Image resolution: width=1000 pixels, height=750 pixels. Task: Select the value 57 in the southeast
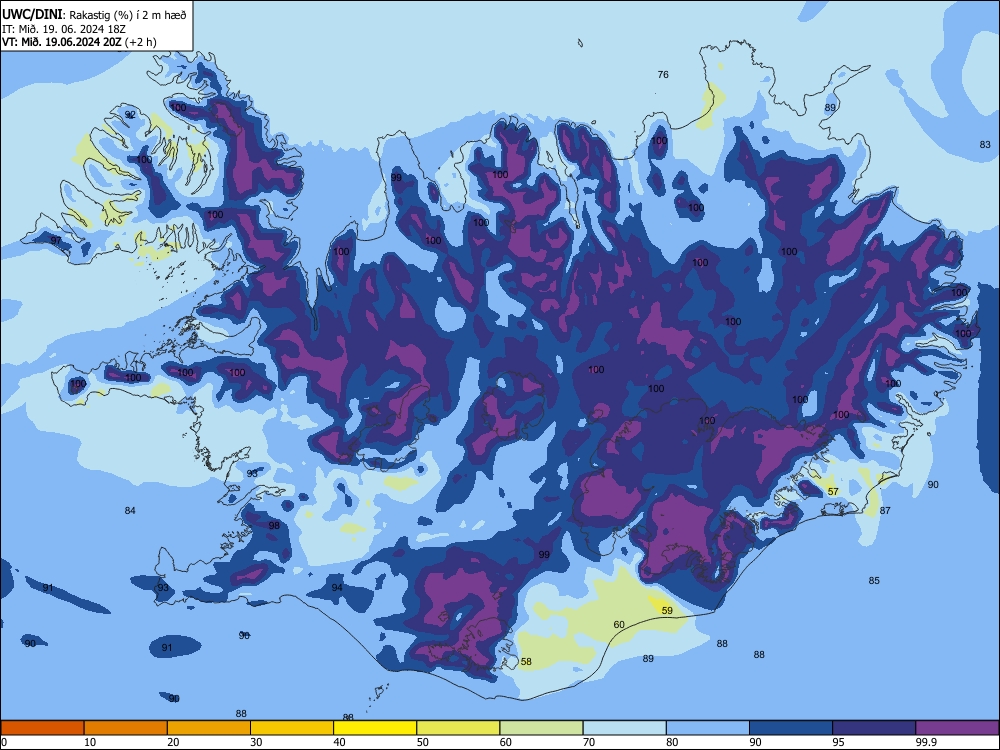coord(833,491)
